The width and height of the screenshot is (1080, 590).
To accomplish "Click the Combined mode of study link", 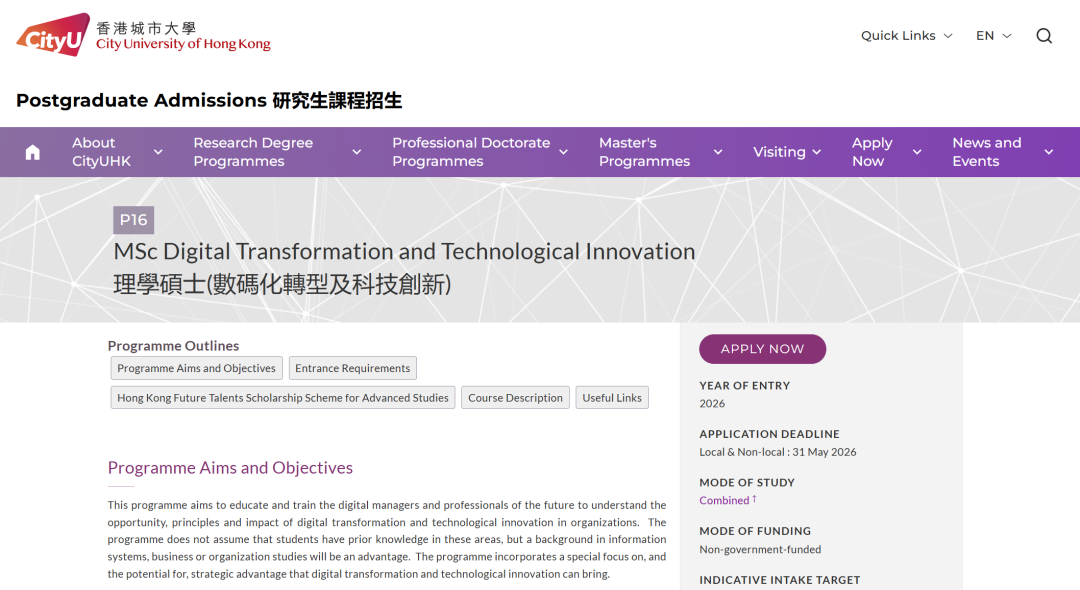I will [724, 500].
